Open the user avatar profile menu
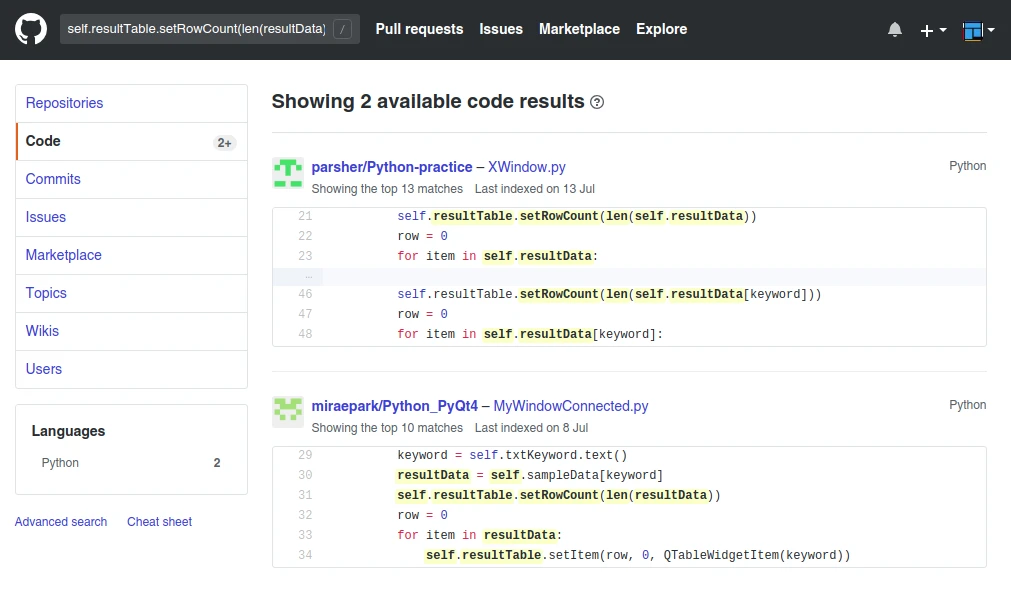 click(x=978, y=30)
